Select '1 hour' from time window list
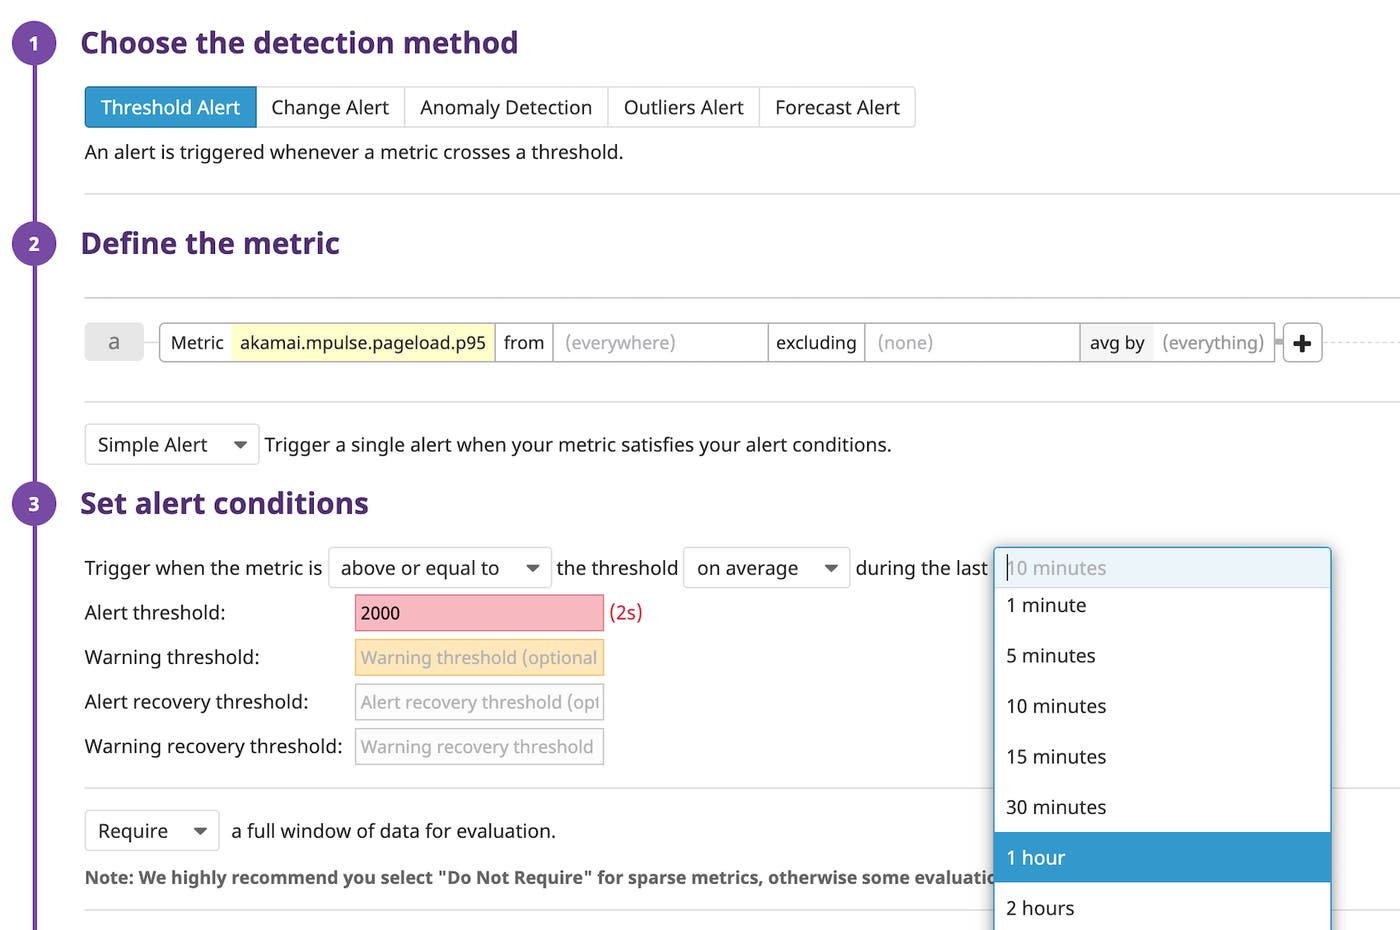Viewport: 1400px width, 930px height. click(1161, 857)
